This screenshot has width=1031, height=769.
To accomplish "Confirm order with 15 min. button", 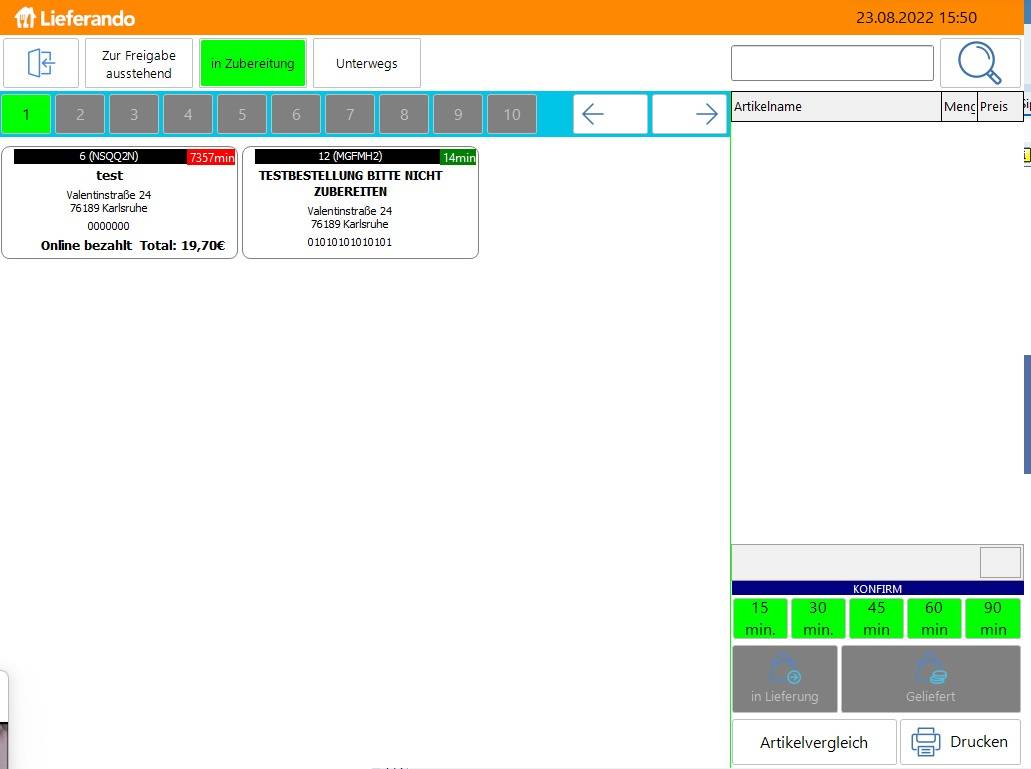I will (760, 618).
